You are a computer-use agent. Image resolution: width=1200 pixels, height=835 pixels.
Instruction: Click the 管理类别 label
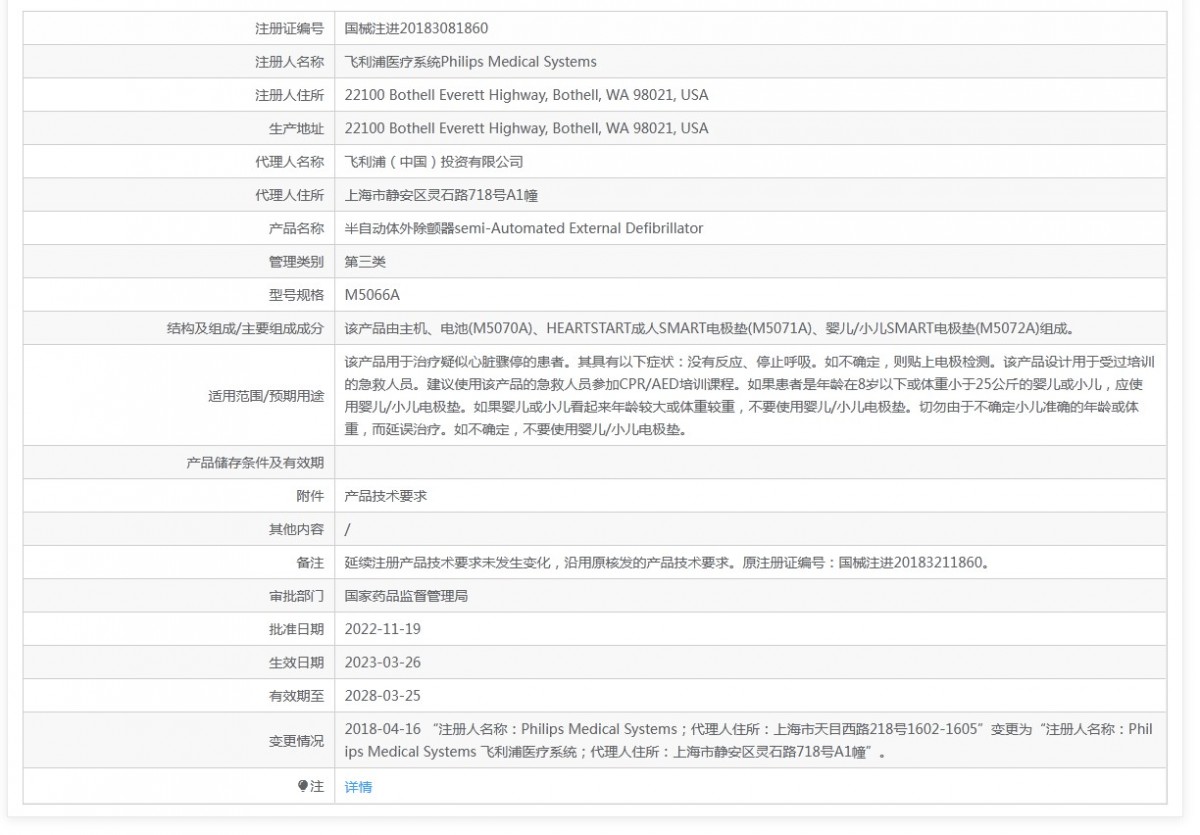297,261
